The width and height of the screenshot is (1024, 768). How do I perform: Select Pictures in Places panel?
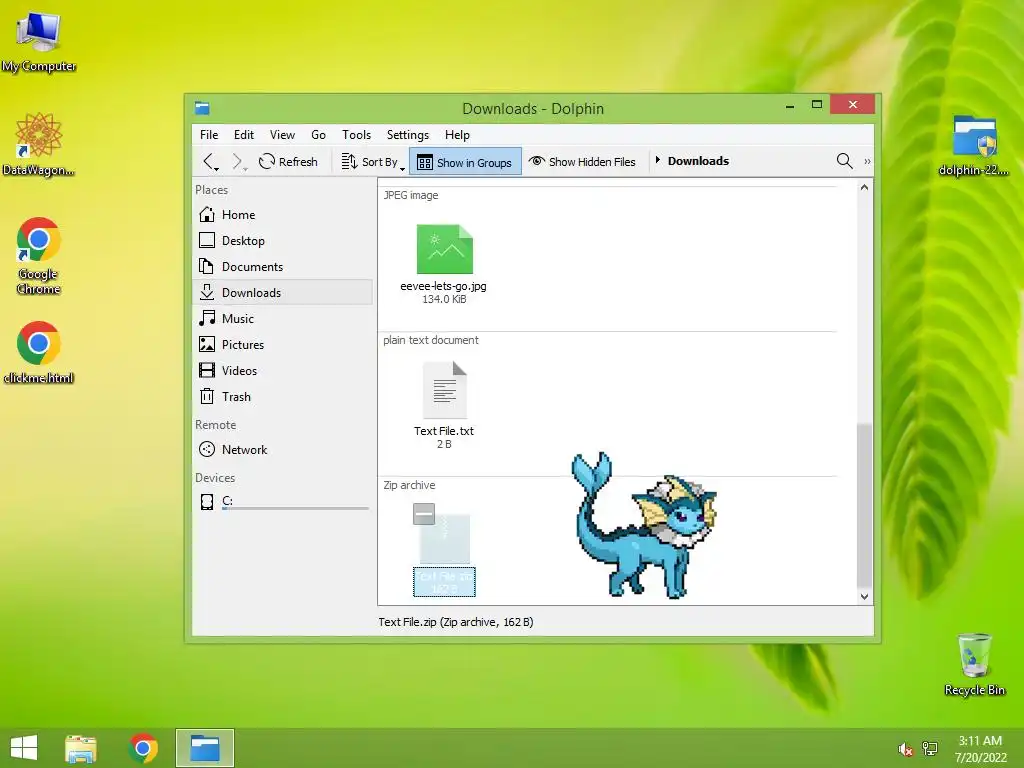(x=283, y=345)
